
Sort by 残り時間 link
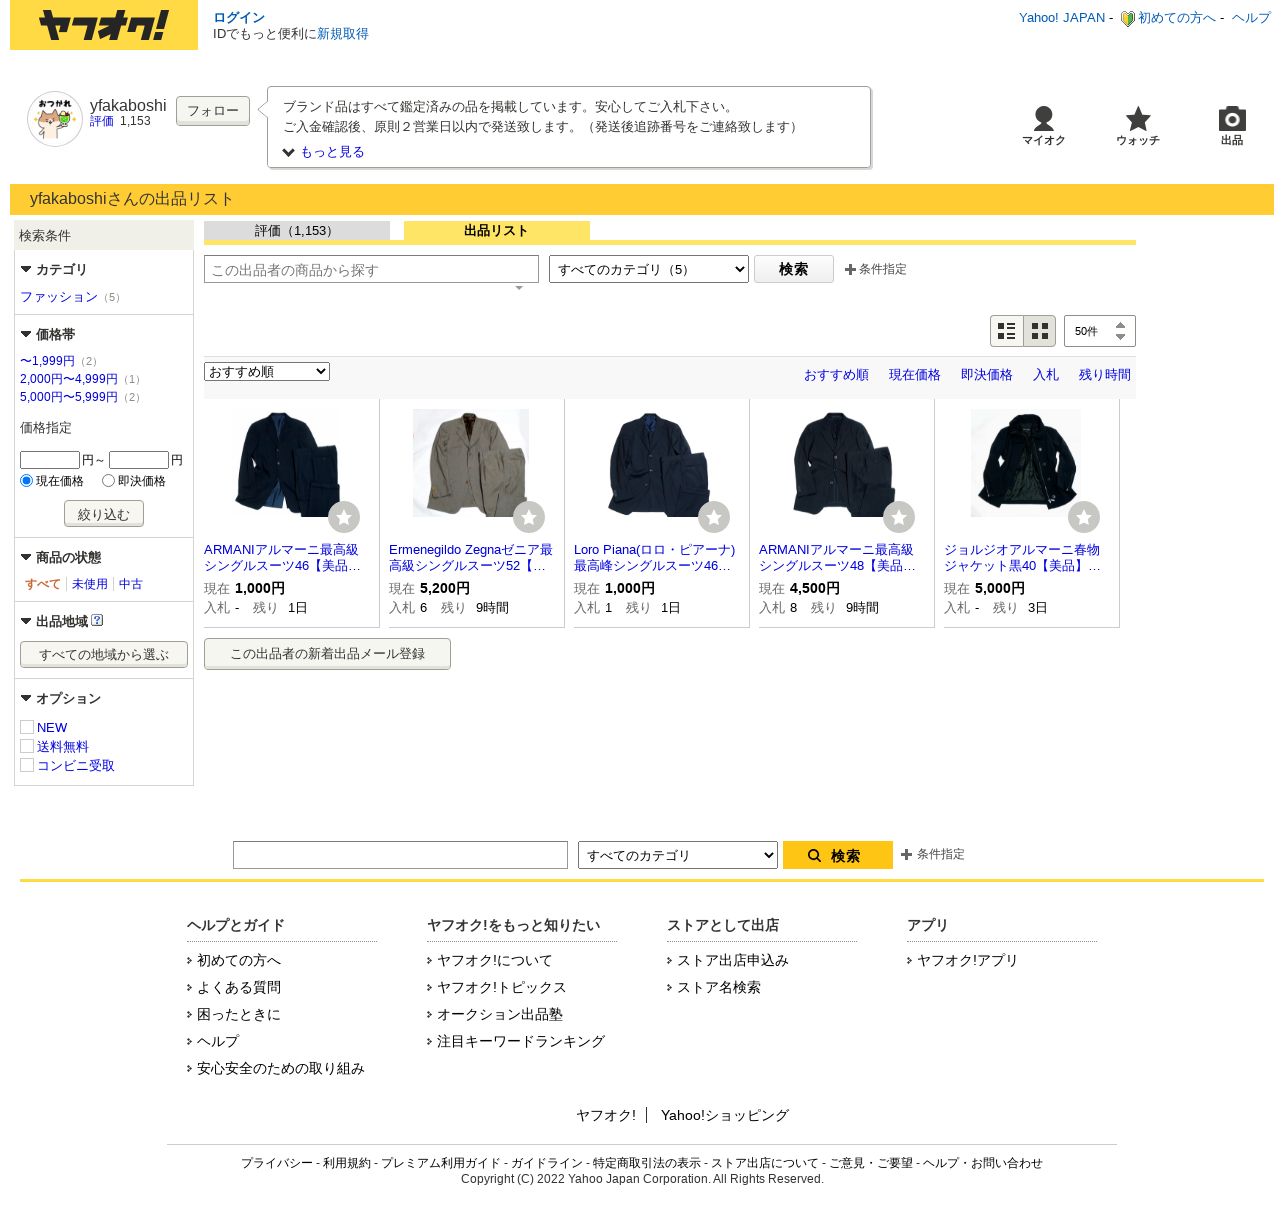(1105, 375)
